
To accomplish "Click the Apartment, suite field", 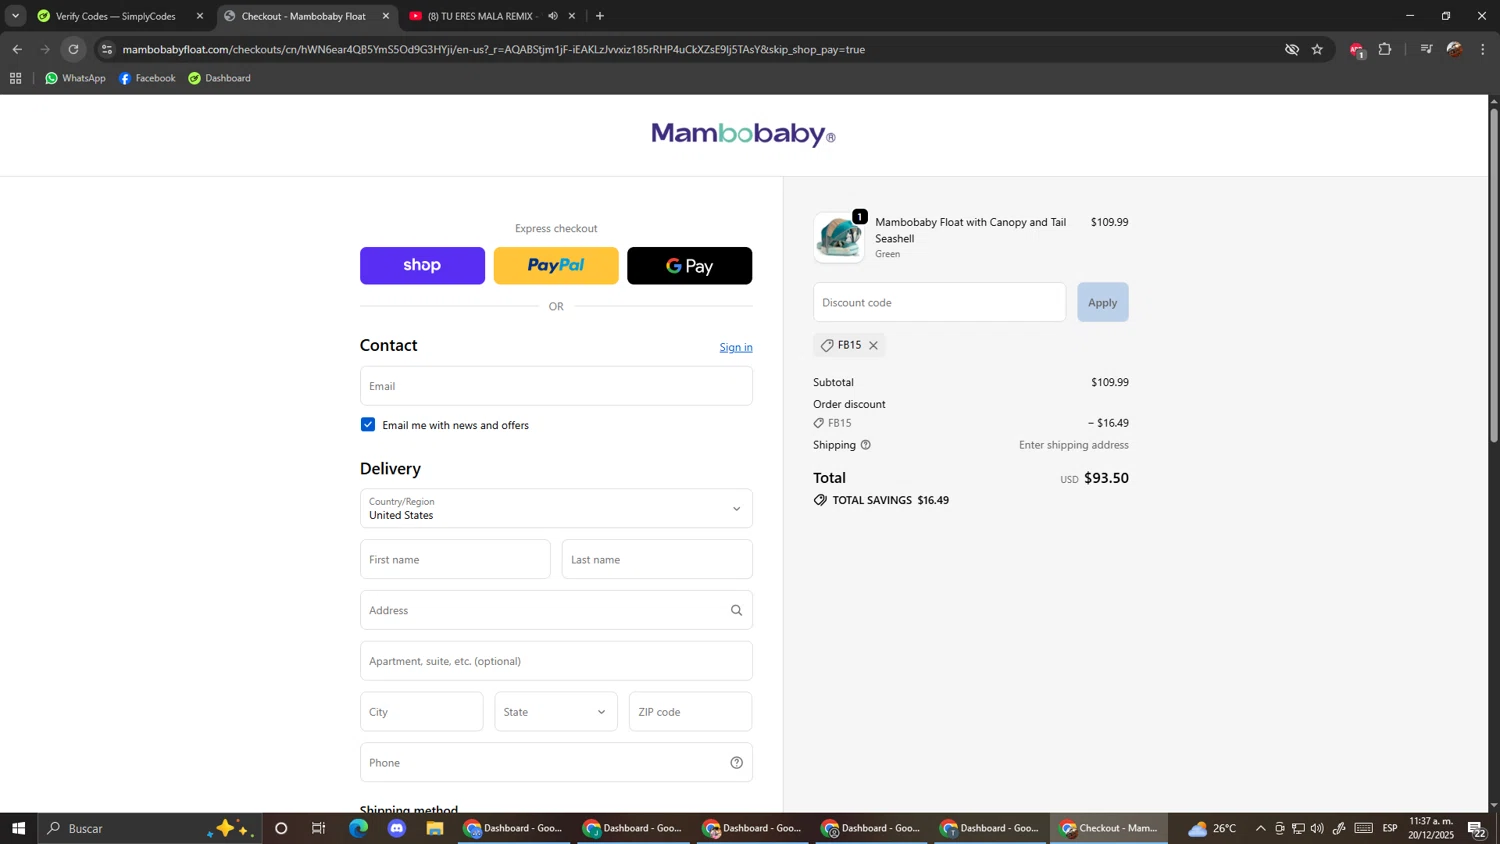I will [556, 662].
